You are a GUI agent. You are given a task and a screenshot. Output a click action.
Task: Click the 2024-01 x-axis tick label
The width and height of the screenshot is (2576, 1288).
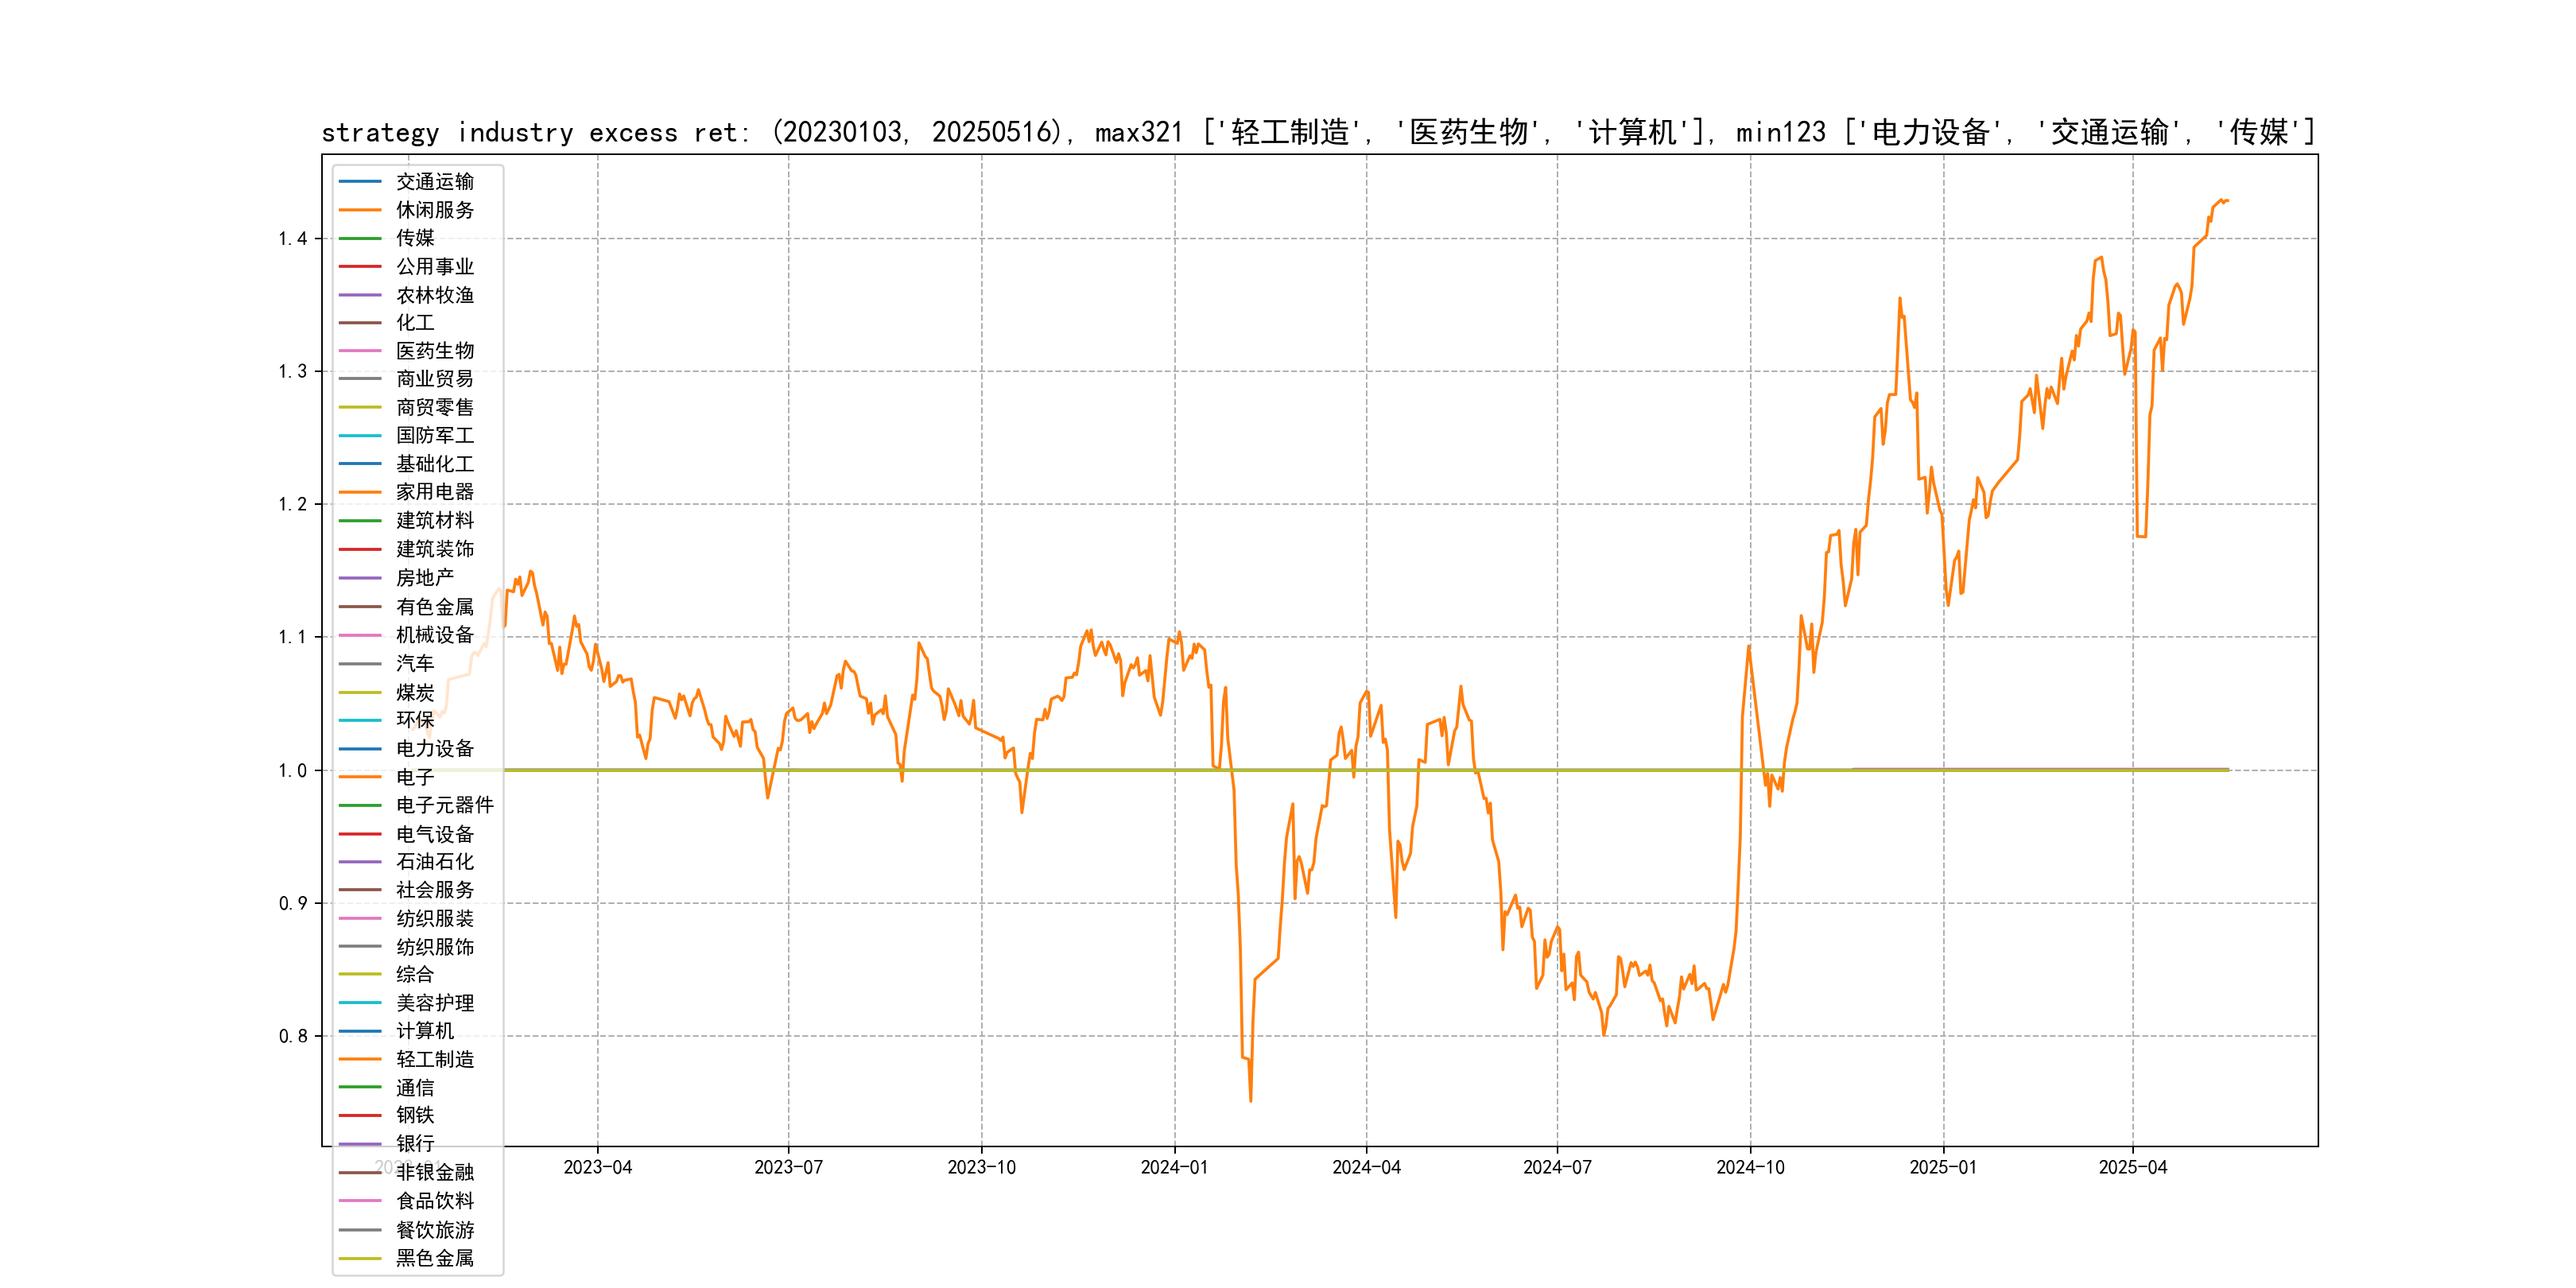tap(1174, 1167)
